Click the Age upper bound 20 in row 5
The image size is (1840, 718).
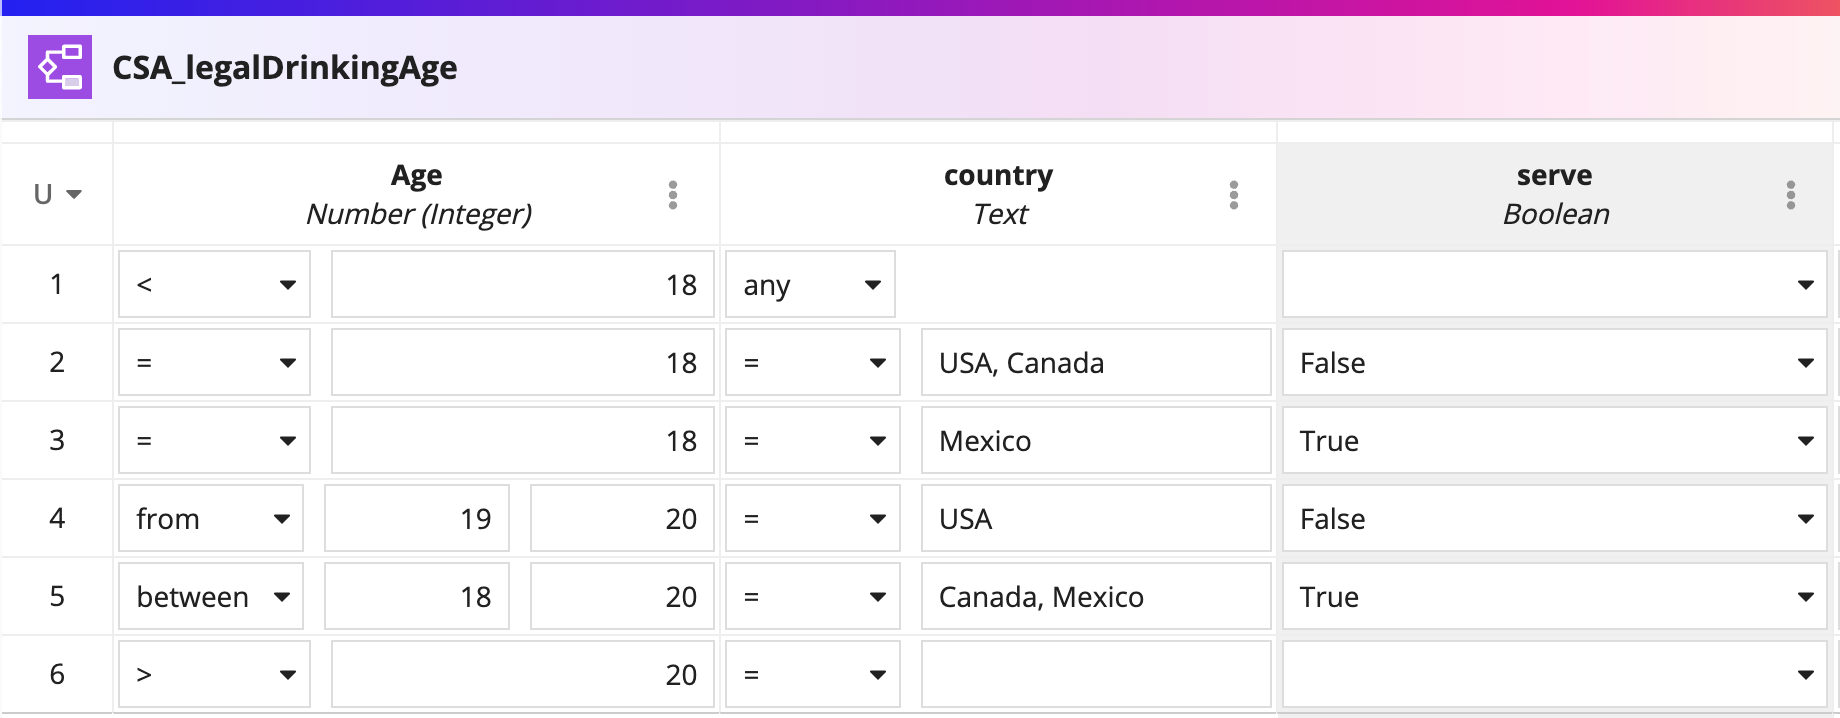pyautogui.click(x=622, y=597)
